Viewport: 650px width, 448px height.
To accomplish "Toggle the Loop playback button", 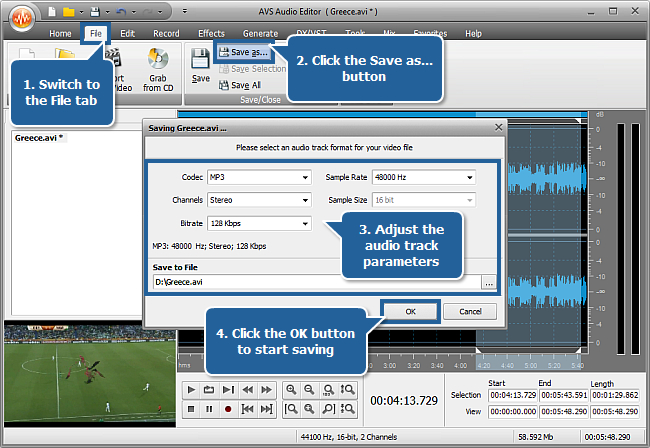I will point(209,390).
